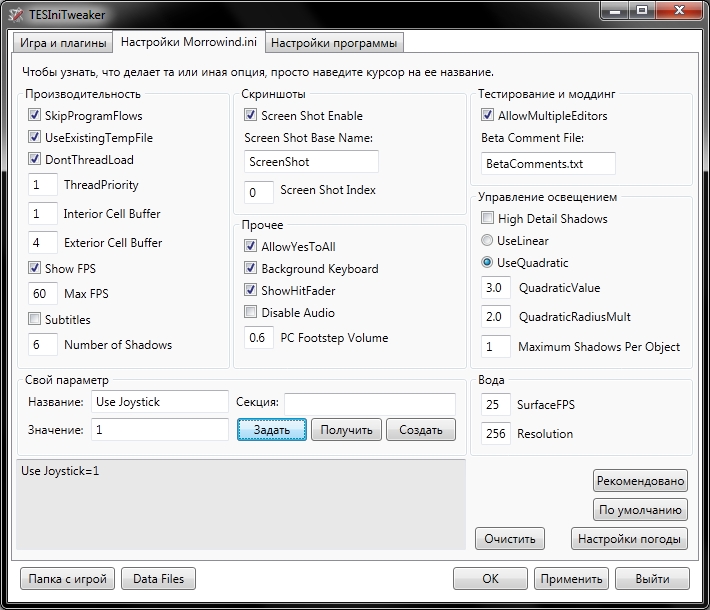The width and height of the screenshot is (710, 610).
Task: Click the Получить button
Action: click(346, 430)
